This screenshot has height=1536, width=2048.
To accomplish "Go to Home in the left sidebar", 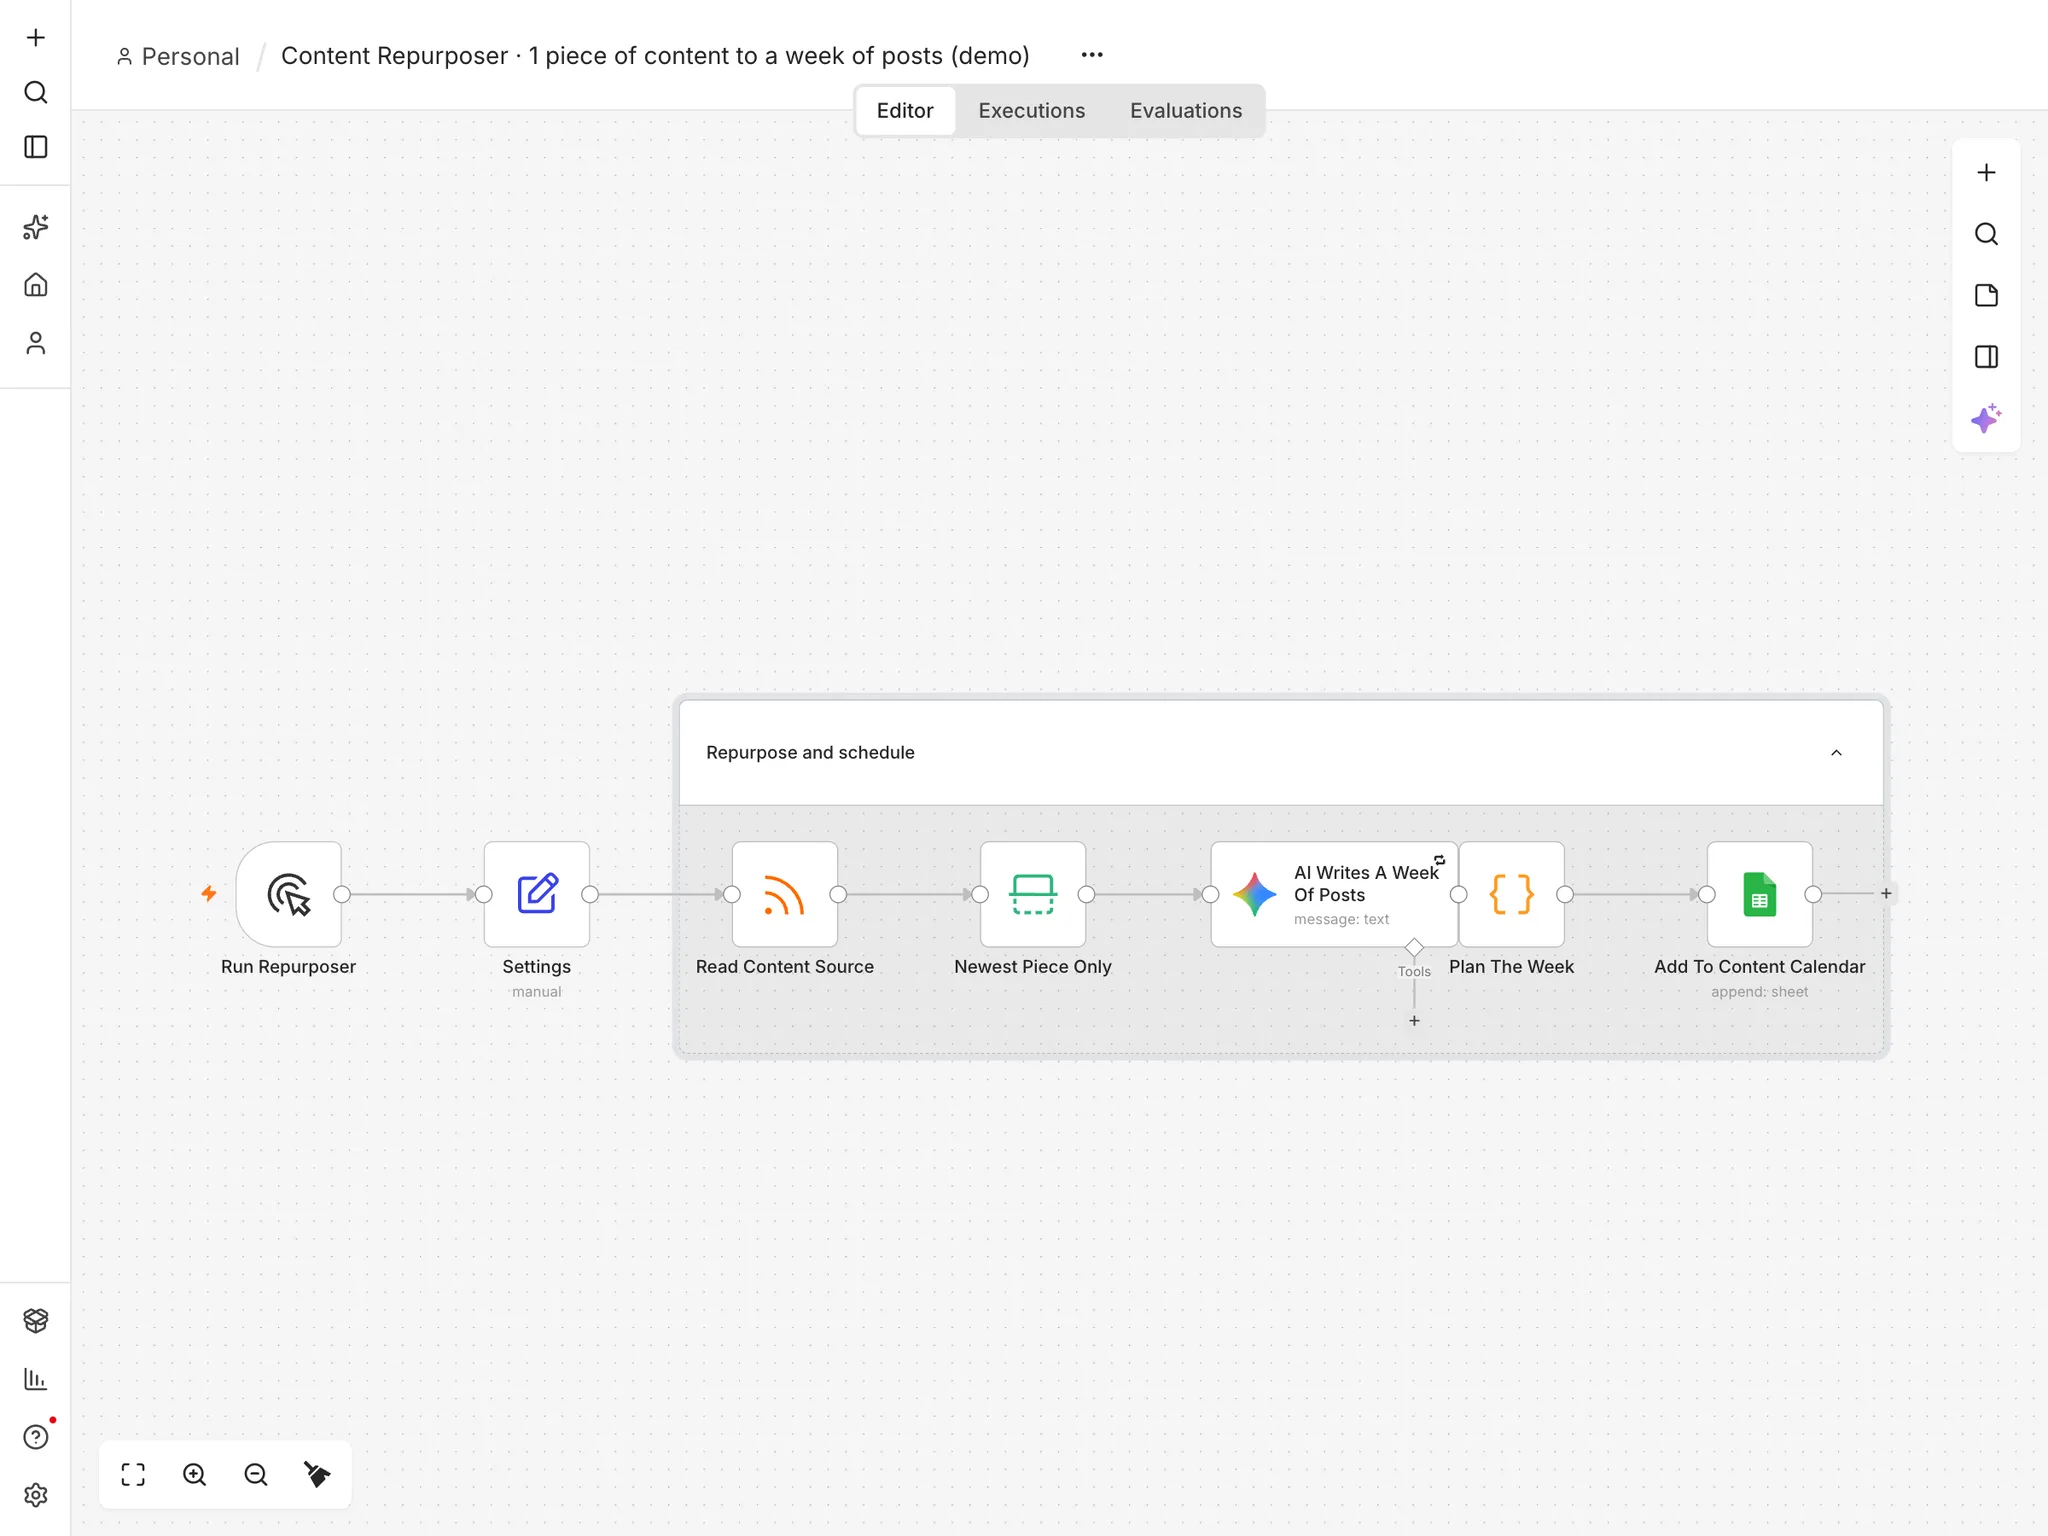I will point(36,285).
